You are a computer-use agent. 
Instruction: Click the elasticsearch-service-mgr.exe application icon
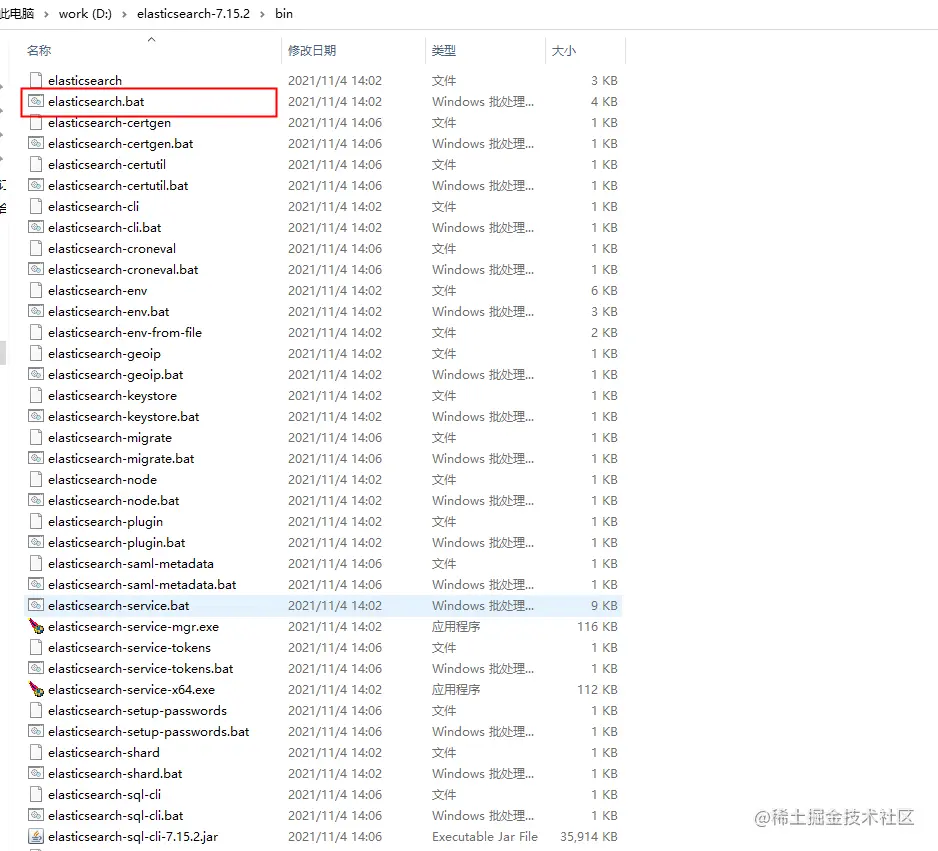(x=36, y=626)
